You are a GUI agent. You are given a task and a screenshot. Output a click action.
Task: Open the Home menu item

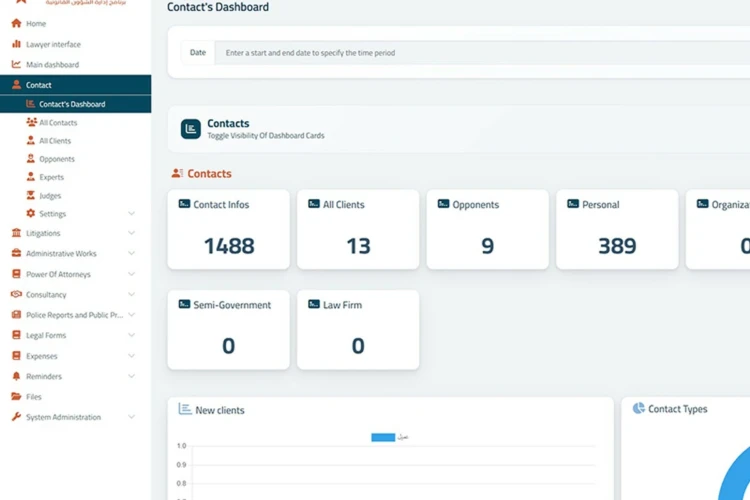point(76,23)
